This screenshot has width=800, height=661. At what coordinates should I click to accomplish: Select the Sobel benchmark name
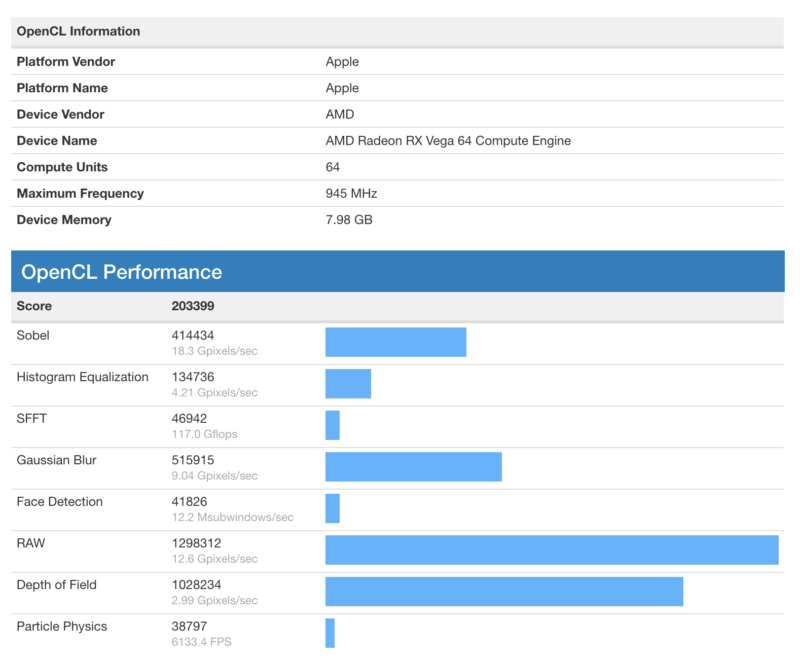(x=33, y=336)
